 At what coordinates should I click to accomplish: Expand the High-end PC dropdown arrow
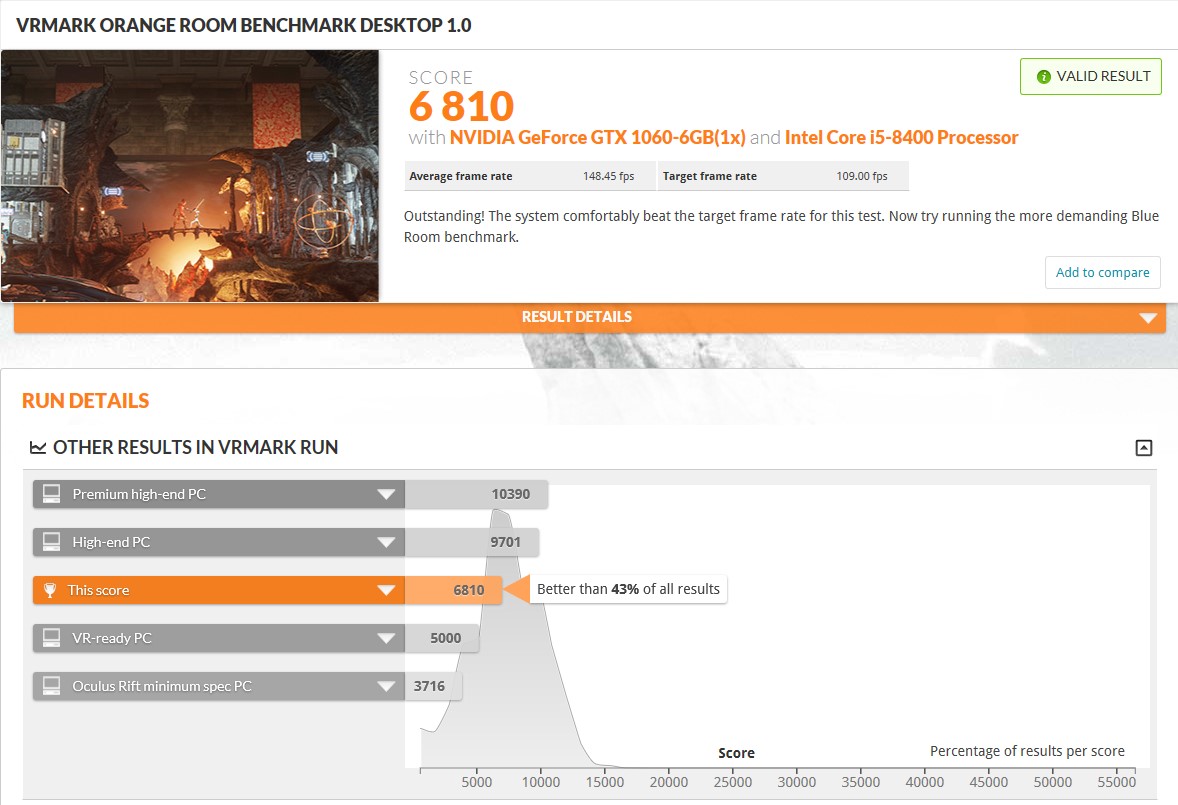click(386, 542)
